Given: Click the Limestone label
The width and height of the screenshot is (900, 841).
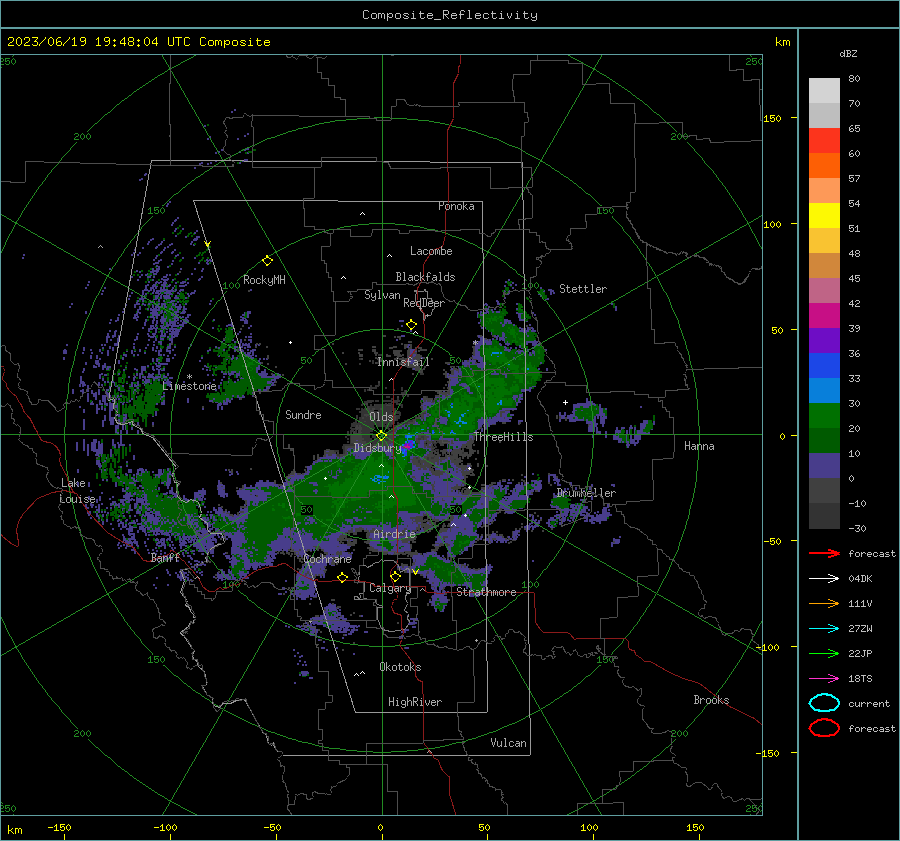Looking at the screenshot, I should coord(189,386).
